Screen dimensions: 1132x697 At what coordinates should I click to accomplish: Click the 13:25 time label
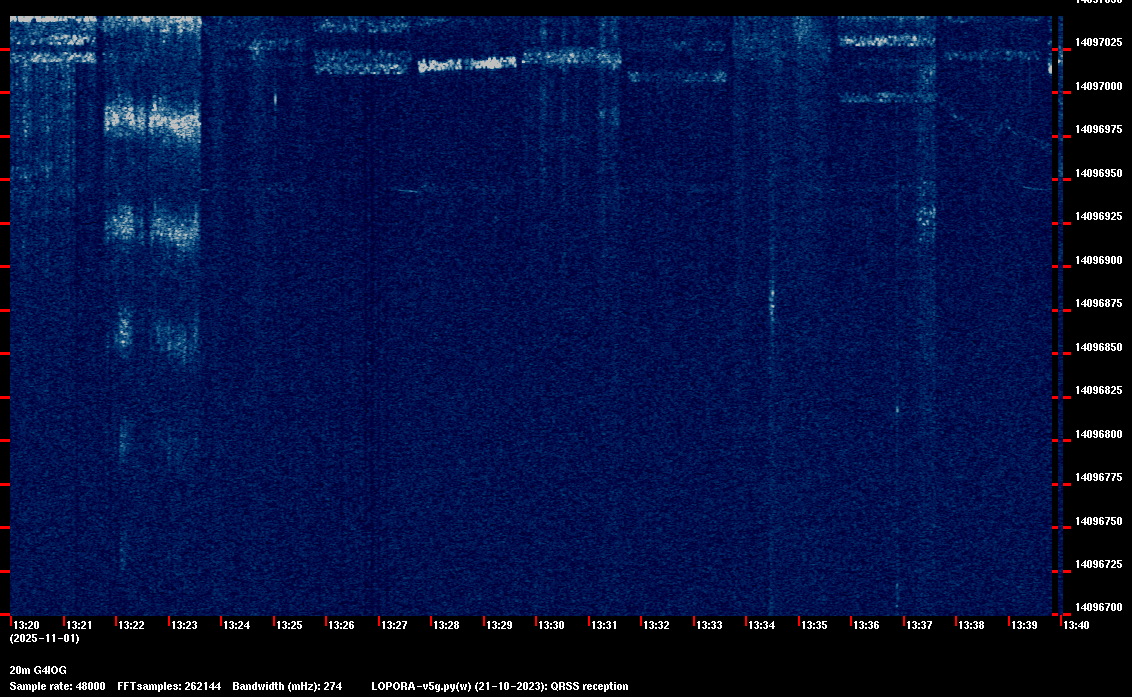coord(289,625)
